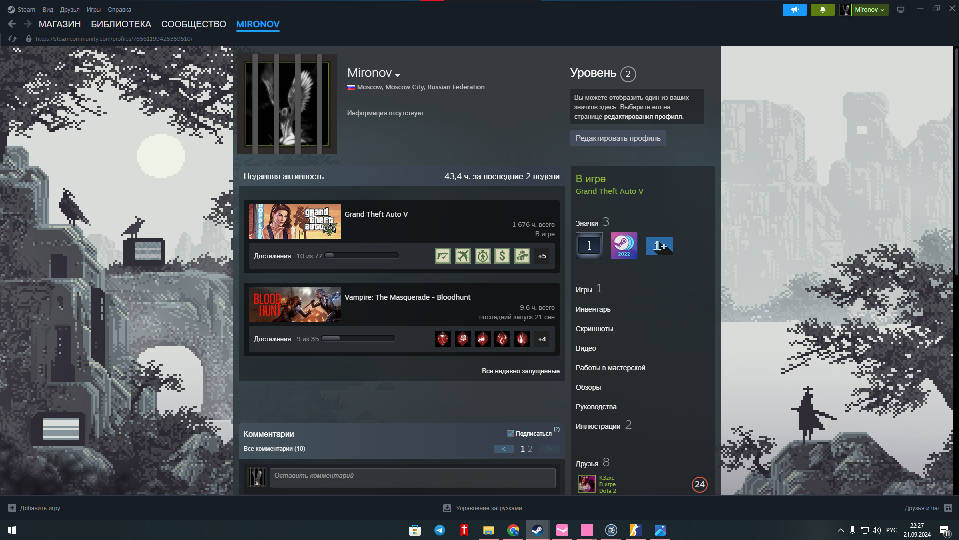Click the Edit profile button
The height and width of the screenshot is (540, 959).
click(x=618, y=138)
